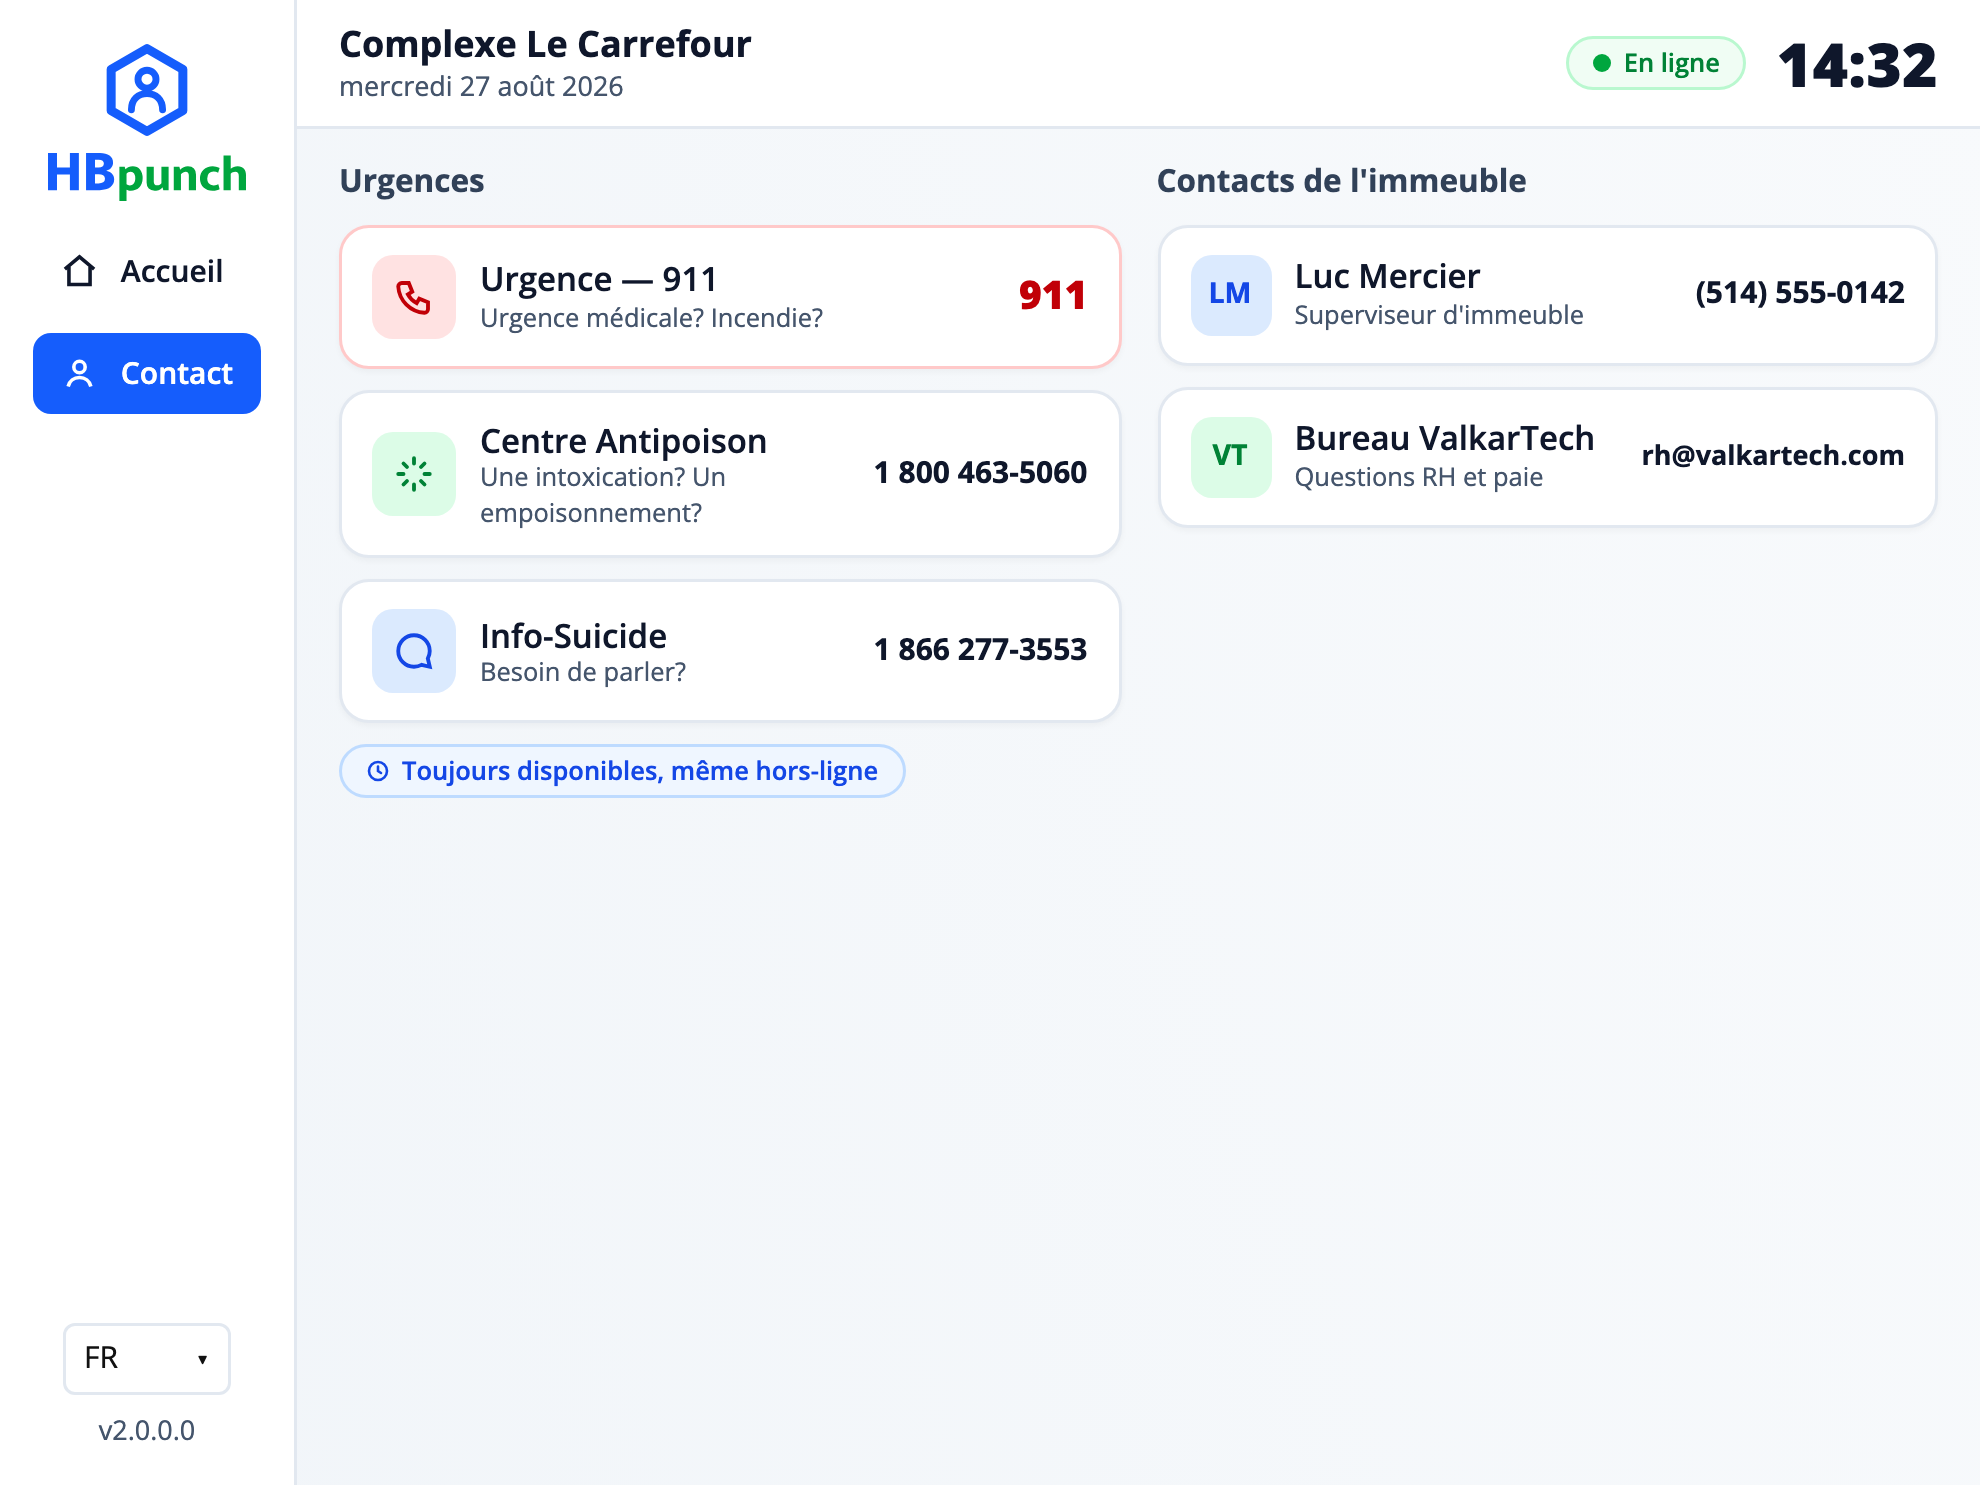Open the Info-Suicide card
The image size is (1980, 1485).
[x=730, y=651]
